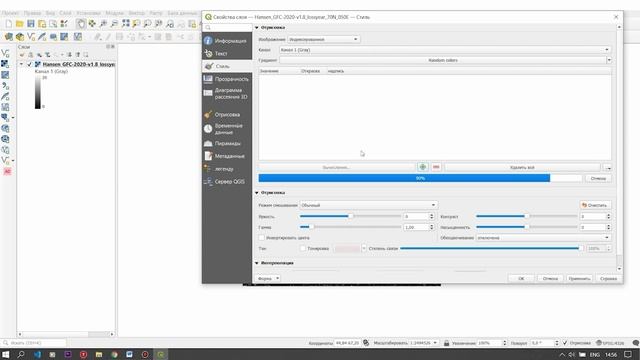The width and height of the screenshot is (640, 360).
Task: Open the Random colors gradient dropdown arrow
Action: tap(609, 60)
